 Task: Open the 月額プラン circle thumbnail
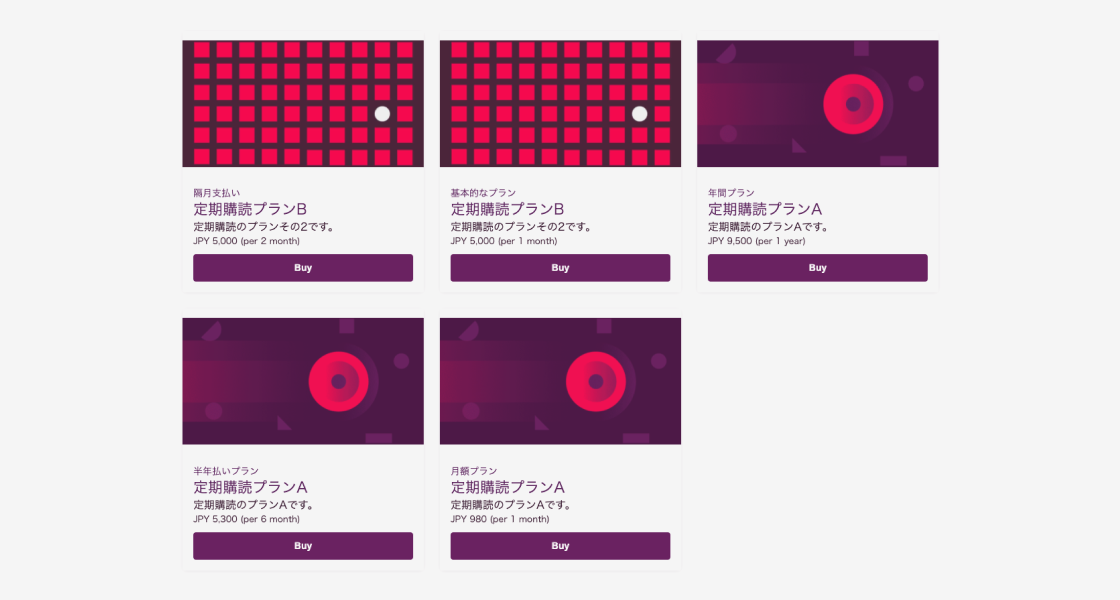click(x=560, y=381)
